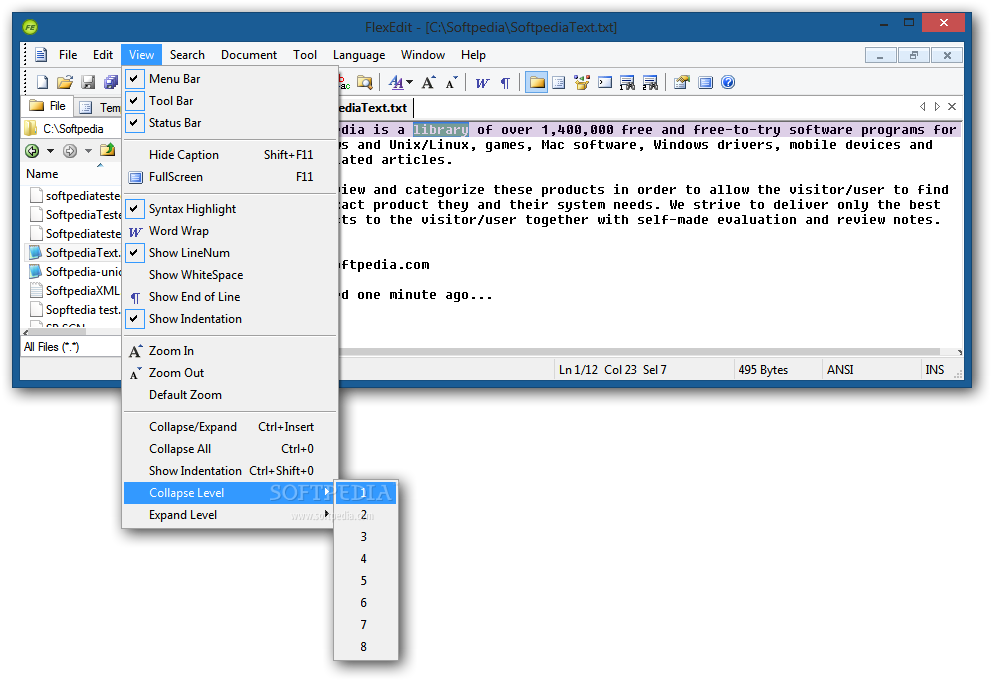Open the Language menu
The image size is (992, 681).
pos(359,55)
